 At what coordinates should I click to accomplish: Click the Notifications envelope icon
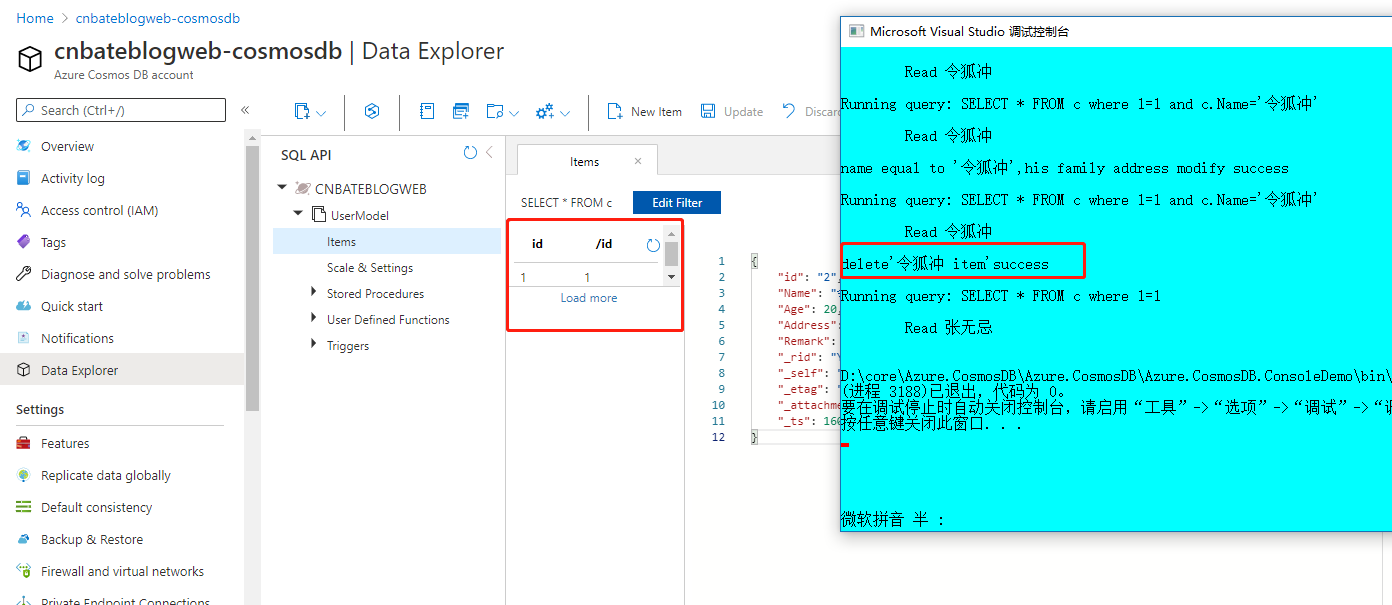[24, 338]
